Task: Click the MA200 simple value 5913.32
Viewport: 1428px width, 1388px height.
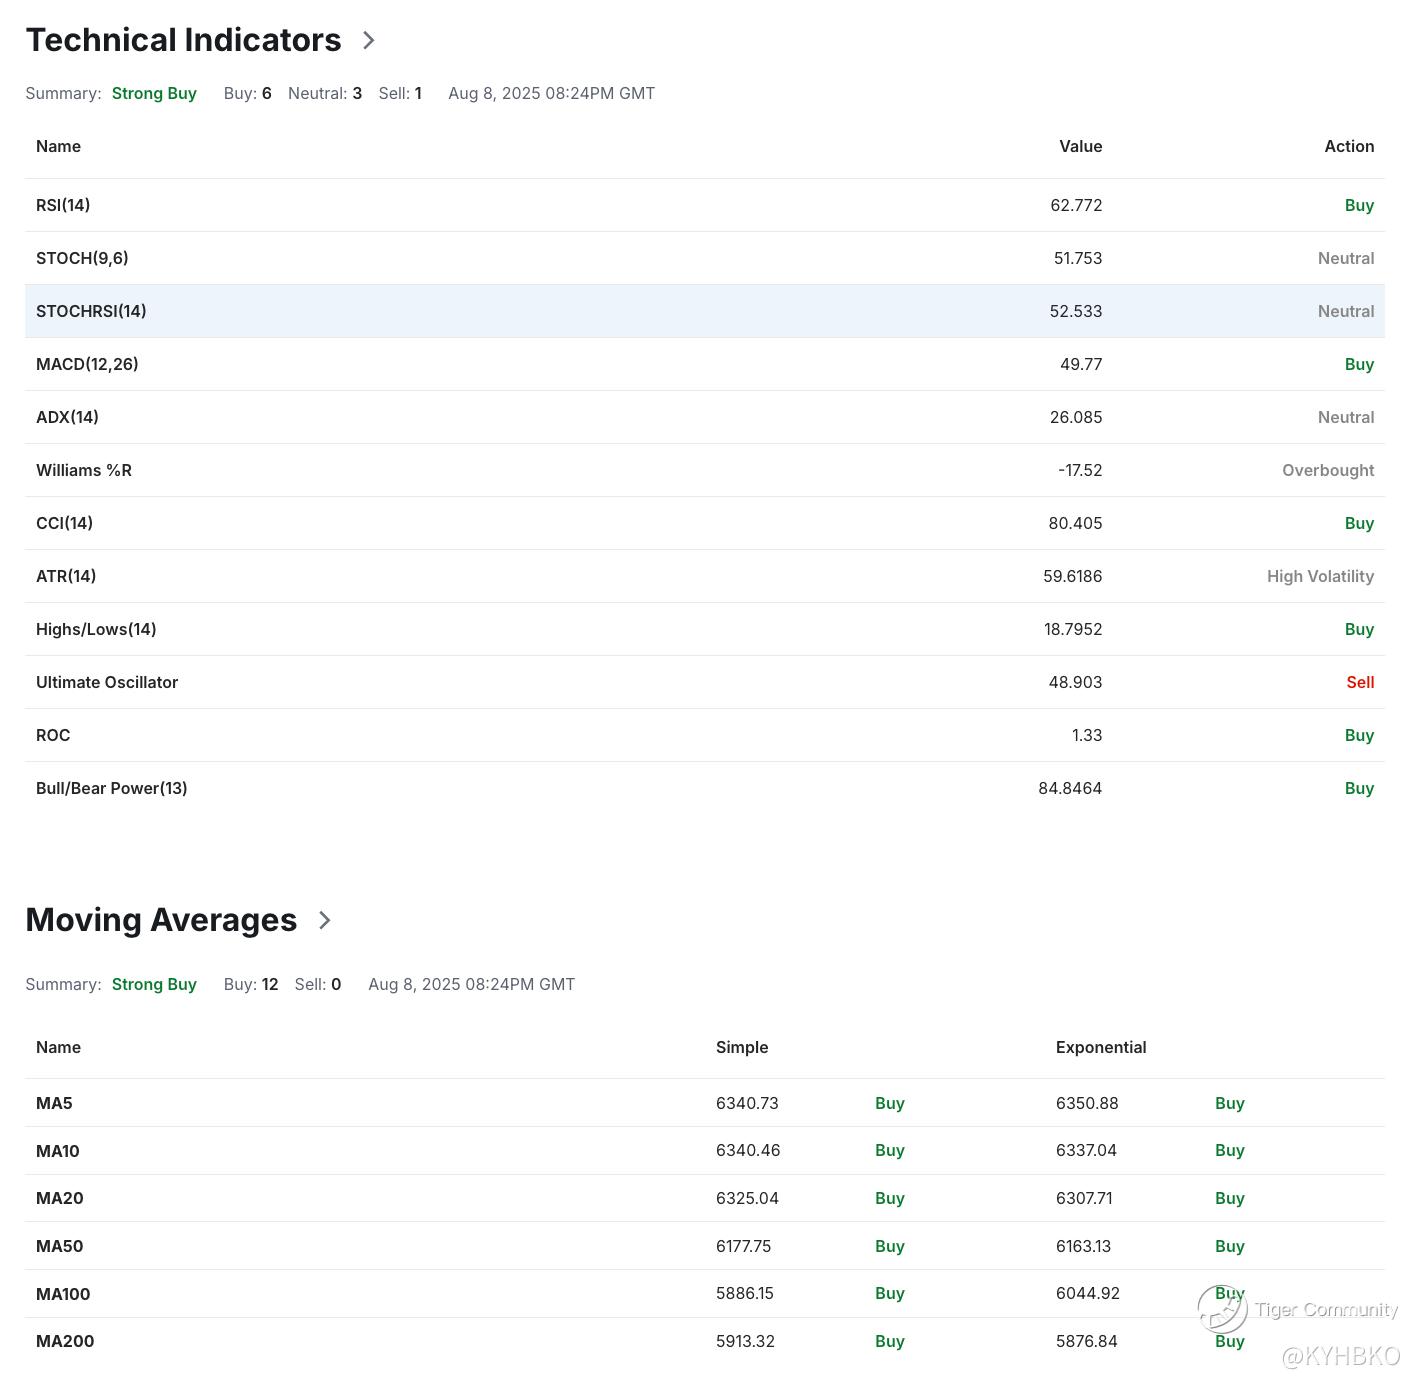Action: tap(745, 1341)
